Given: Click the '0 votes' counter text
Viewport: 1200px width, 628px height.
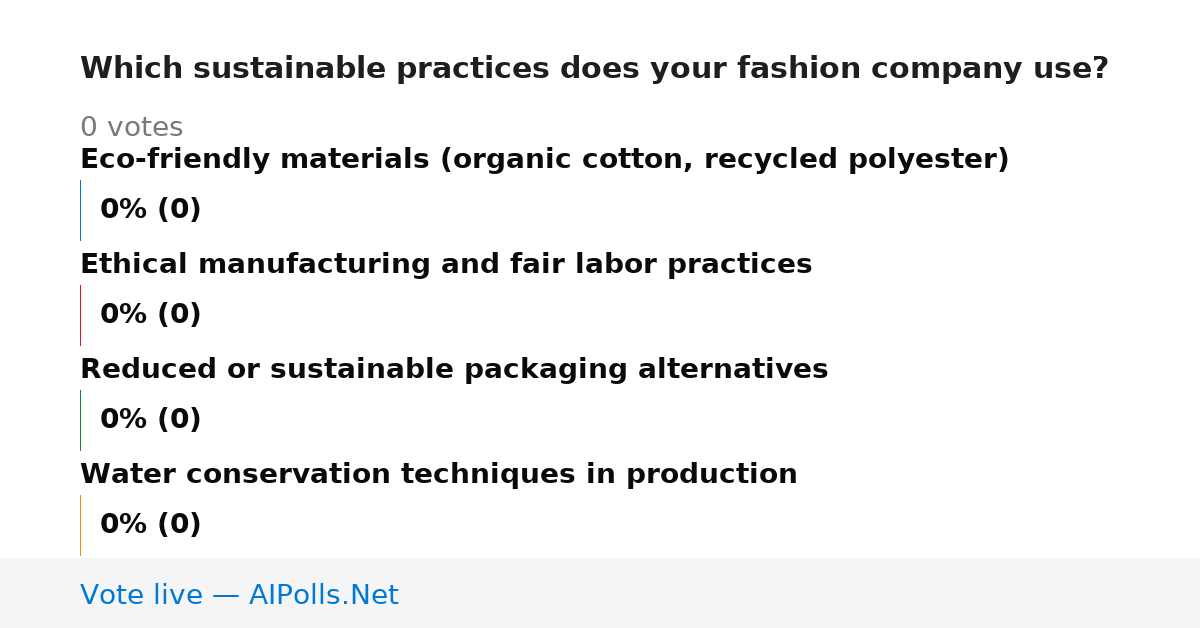Looking at the screenshot, I should (131, 128).
